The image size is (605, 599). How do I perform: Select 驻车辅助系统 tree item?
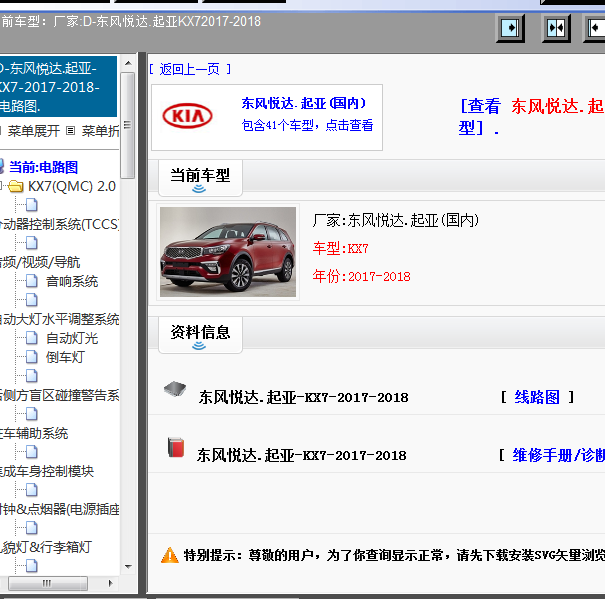(x=34, y=433)
